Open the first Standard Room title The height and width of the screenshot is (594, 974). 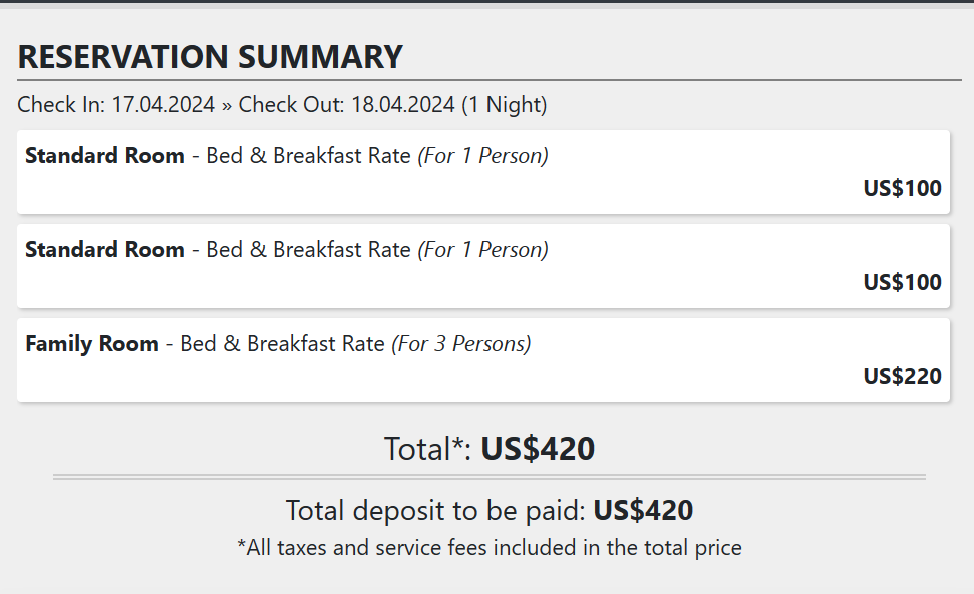point(105,156)
